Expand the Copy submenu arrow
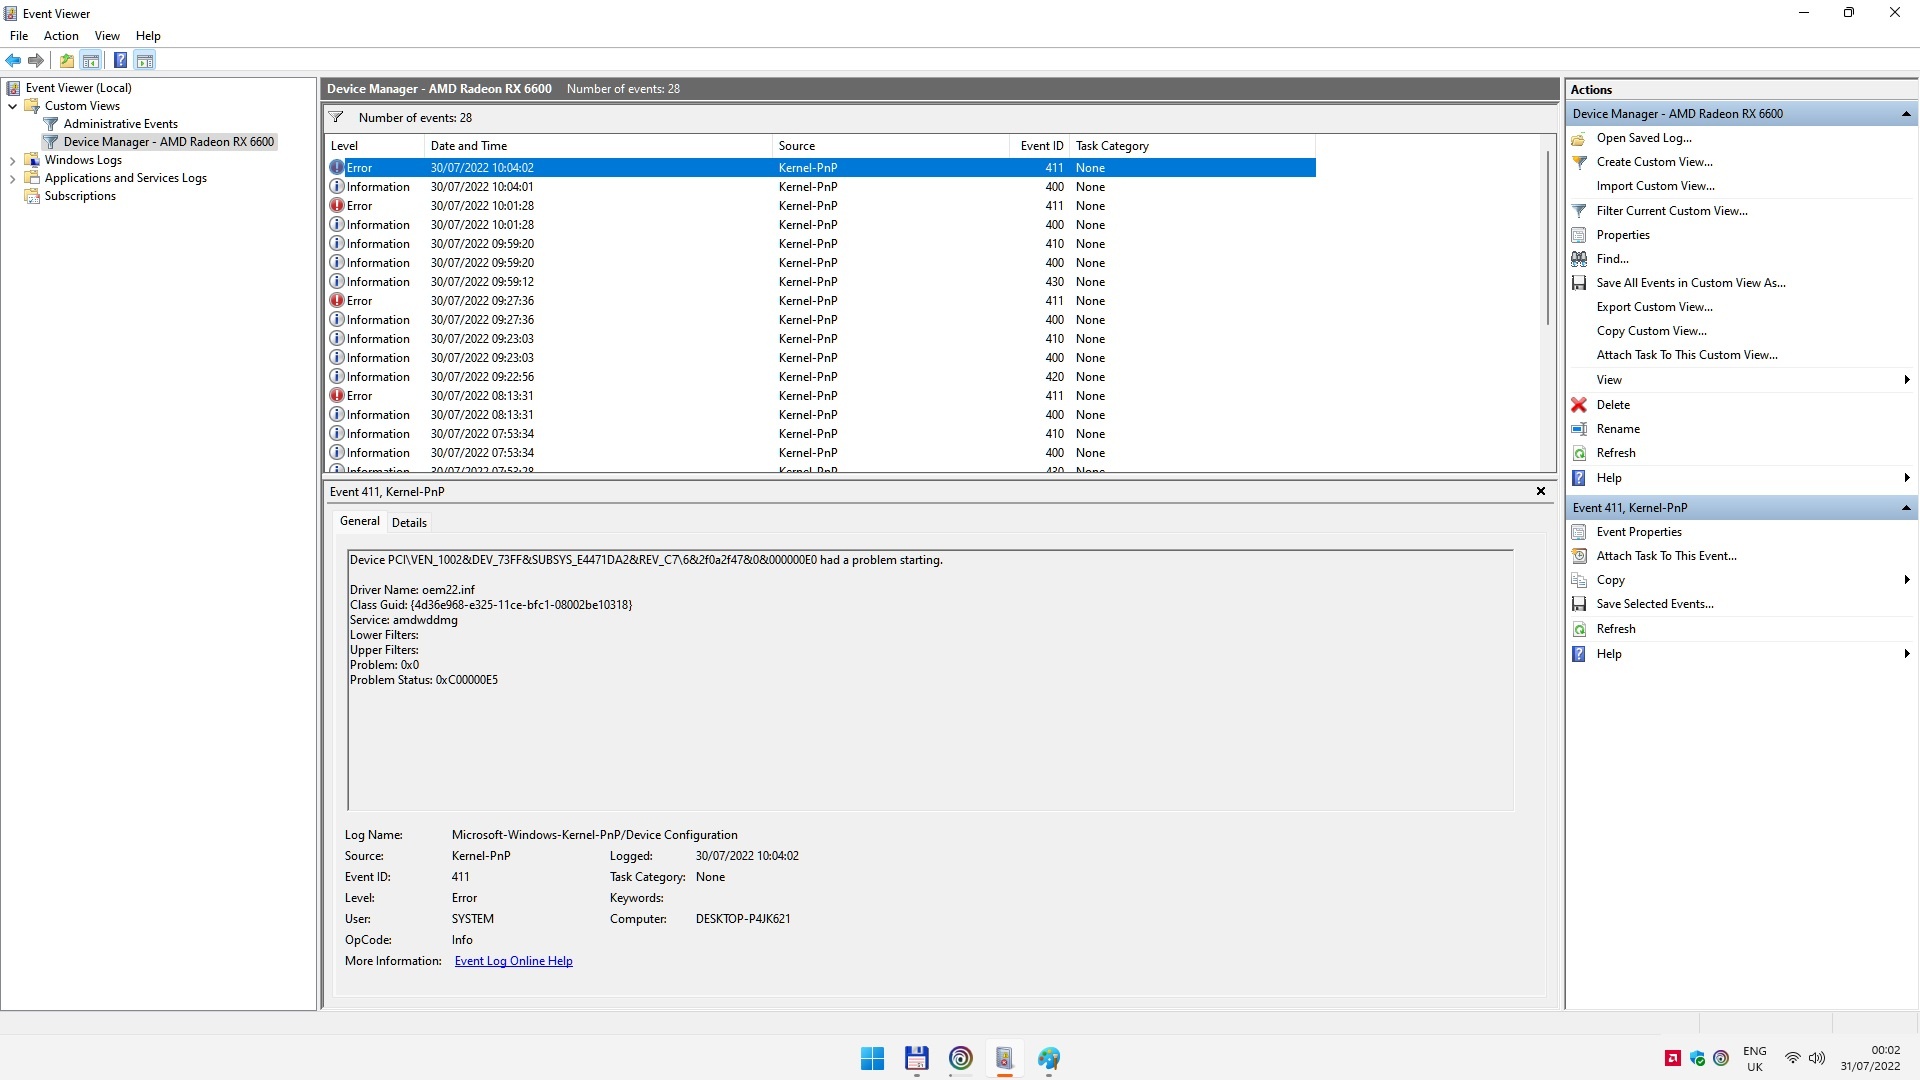The height and width of the screenshot is (1080, 1920). click(1907, 580)
